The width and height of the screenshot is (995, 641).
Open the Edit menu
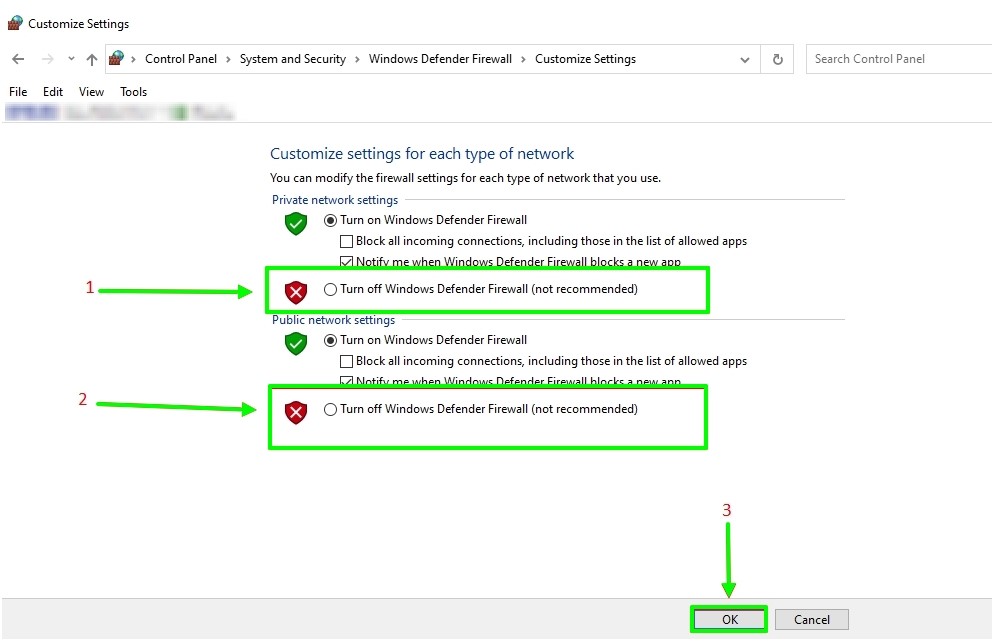[x=53, y=91]
